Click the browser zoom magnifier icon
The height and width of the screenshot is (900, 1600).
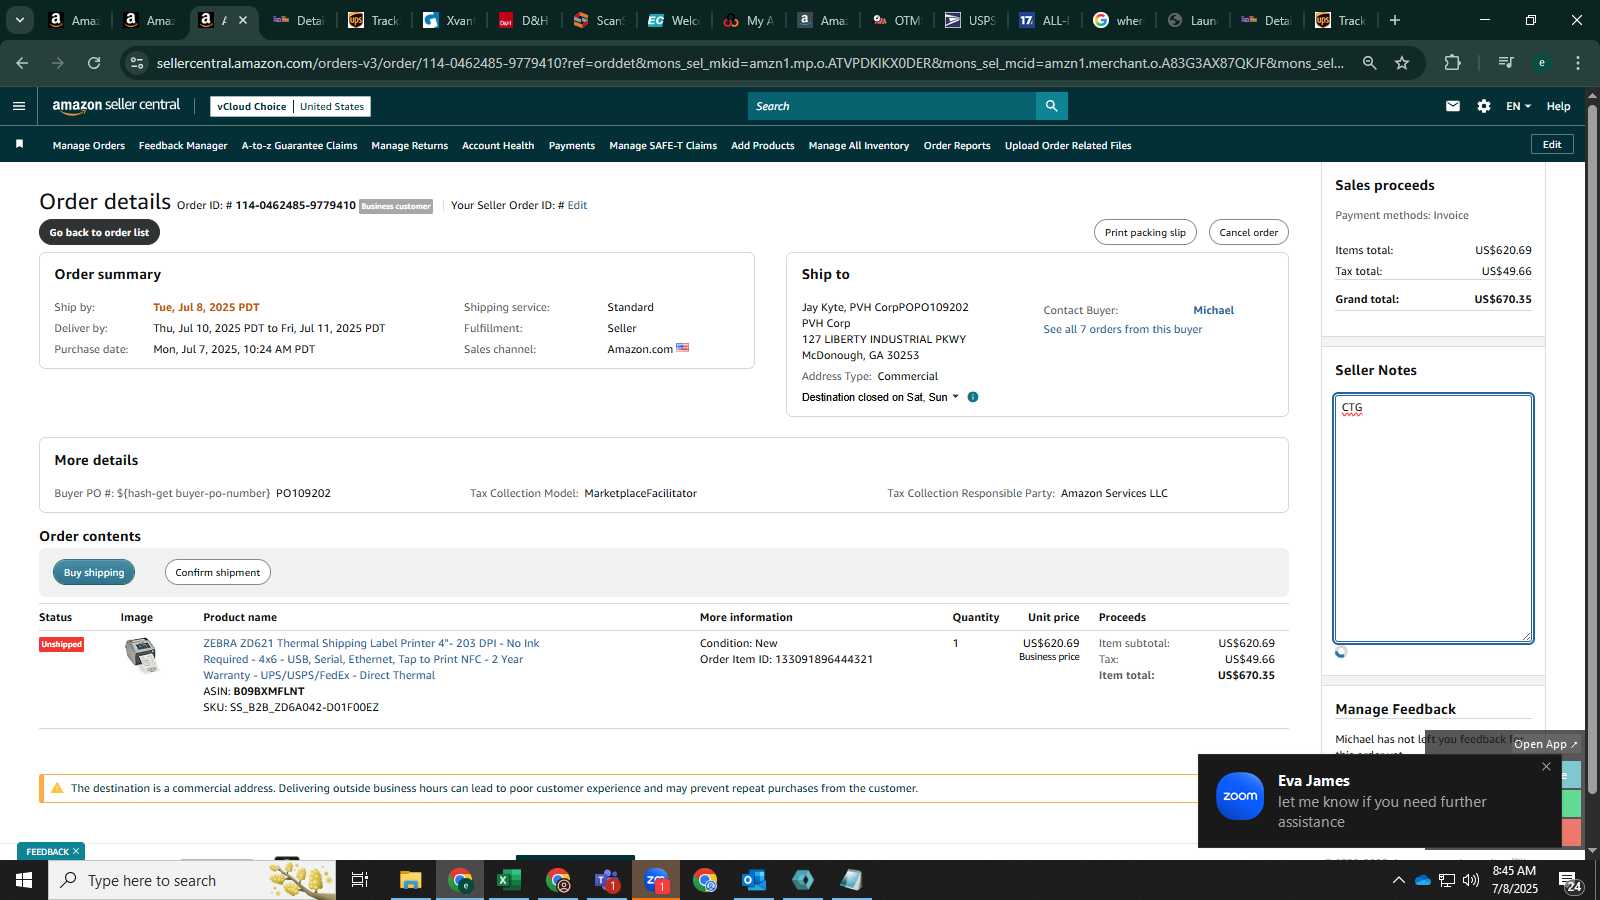point(1369,63)
